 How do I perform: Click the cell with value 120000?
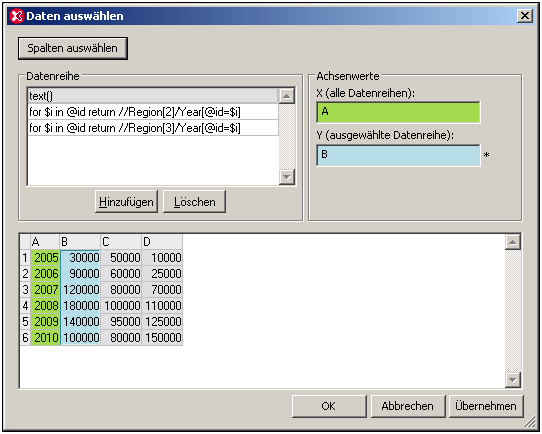point(80,290)
